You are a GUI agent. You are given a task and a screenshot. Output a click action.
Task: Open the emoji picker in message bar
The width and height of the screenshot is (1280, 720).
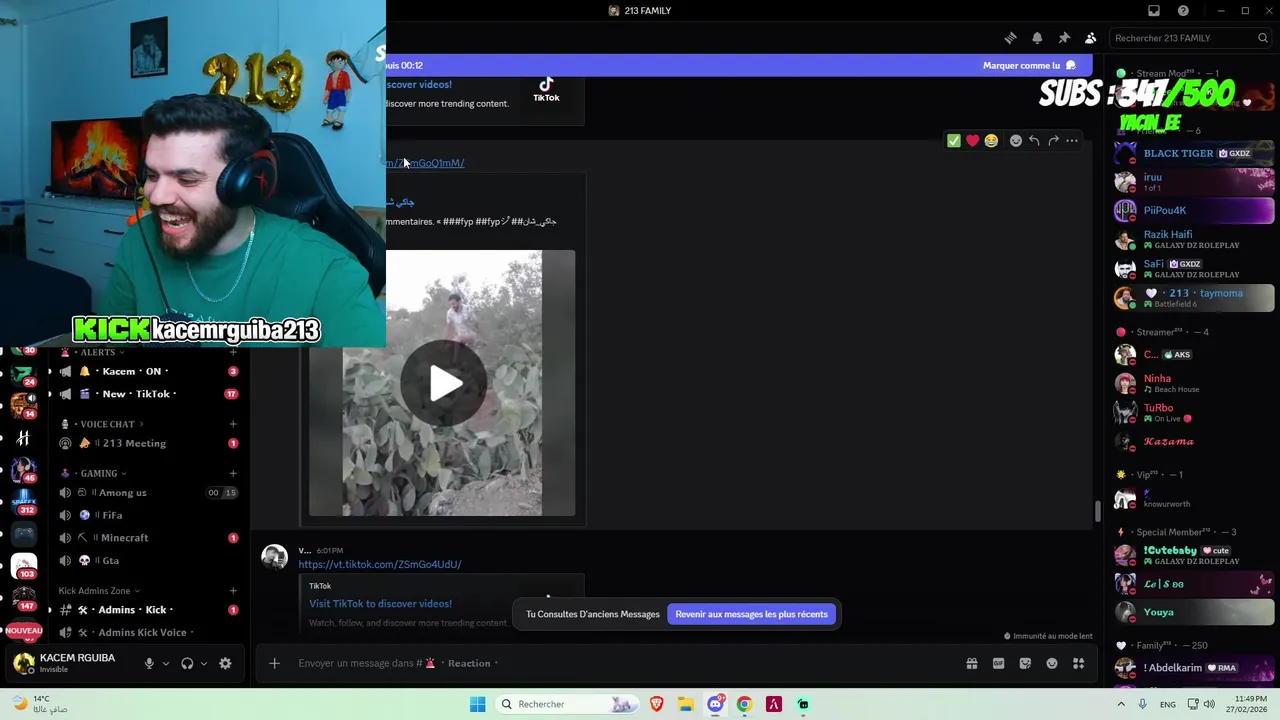[x=1052, y=663]
